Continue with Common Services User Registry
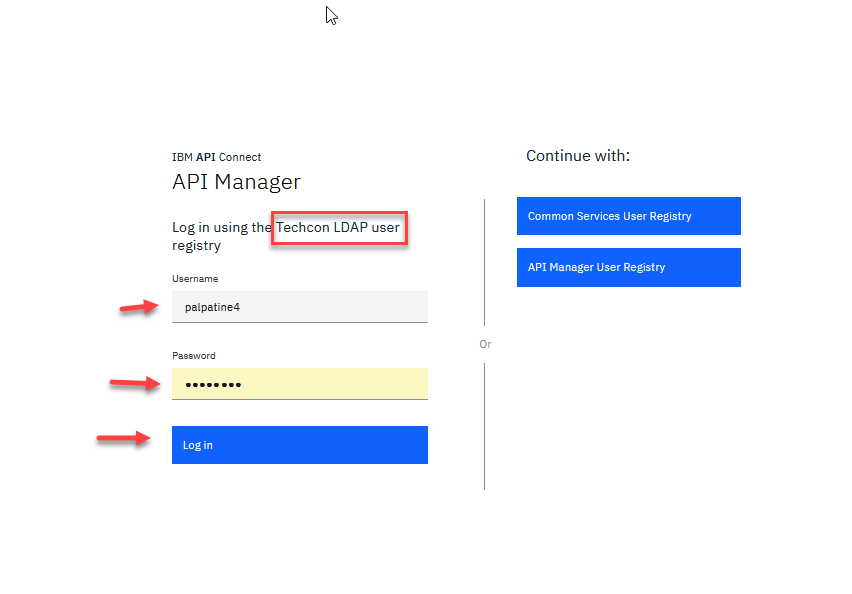Screen dimensions: 852x594 pos(628,216)
